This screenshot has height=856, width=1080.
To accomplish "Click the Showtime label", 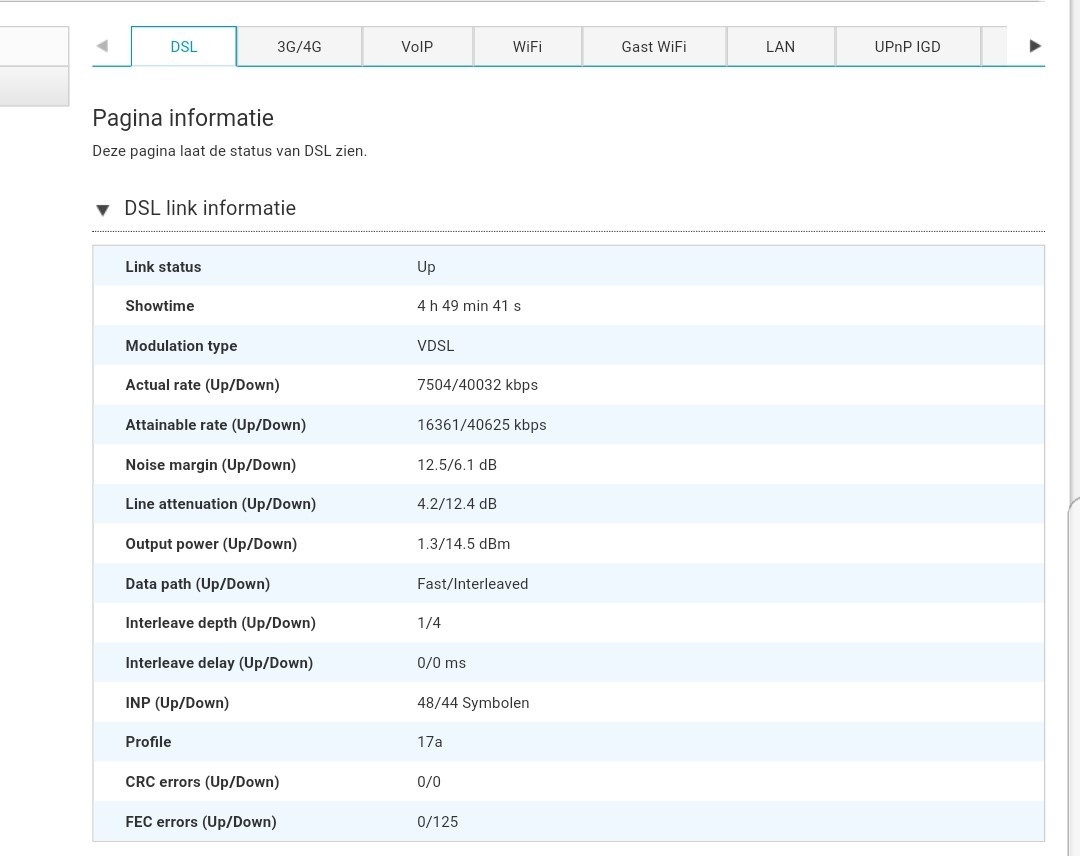I will pyautogui.click(x=160, y=306).
